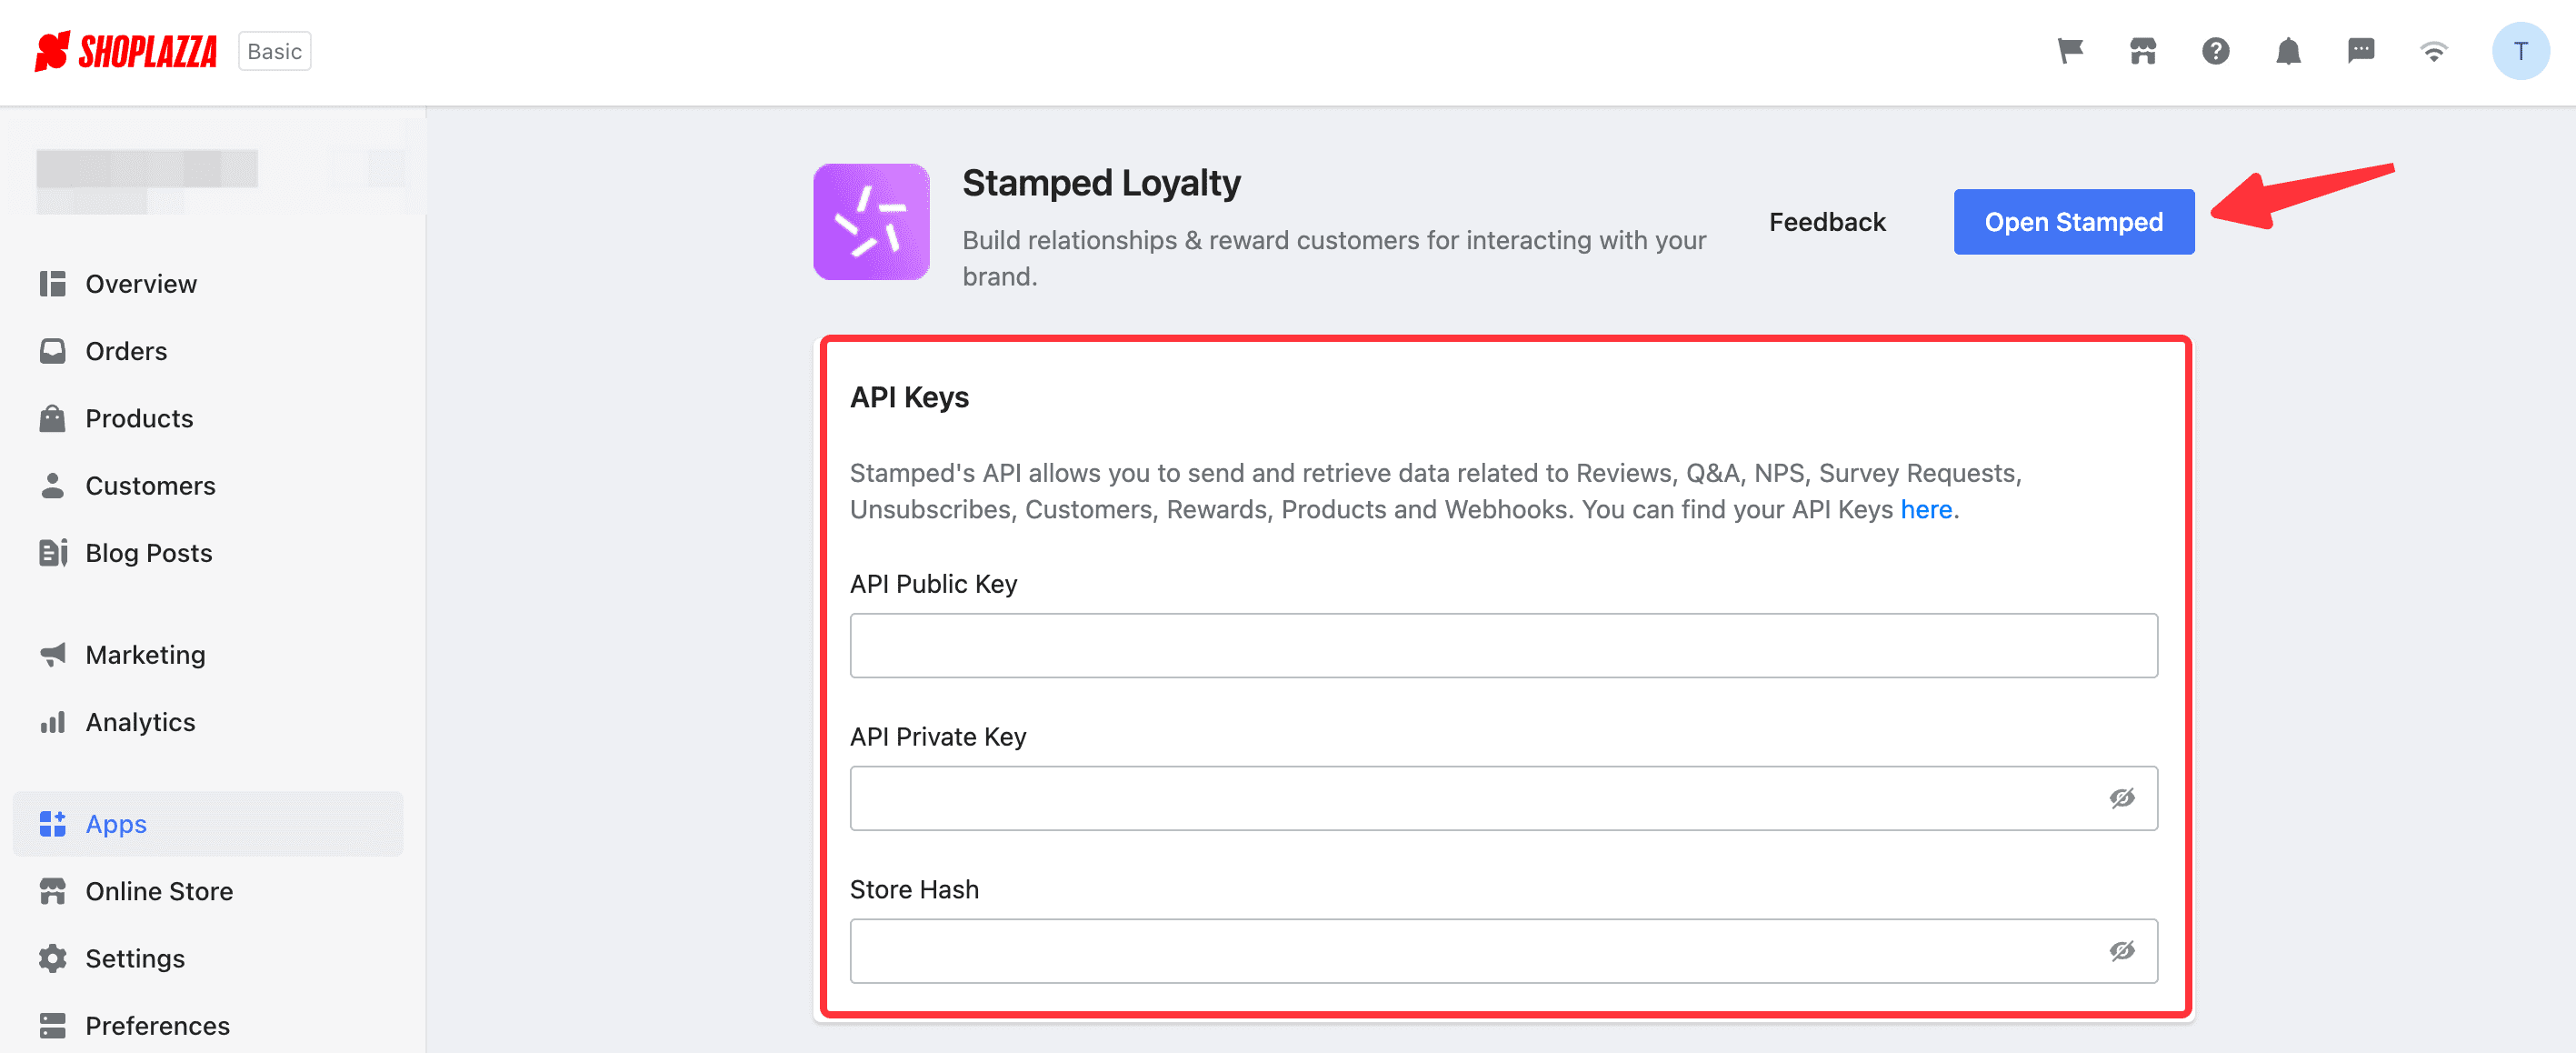This screenshot has width=2576, height=1053.
Task: Open Preferences menu item
Action: click(157, 1025)
